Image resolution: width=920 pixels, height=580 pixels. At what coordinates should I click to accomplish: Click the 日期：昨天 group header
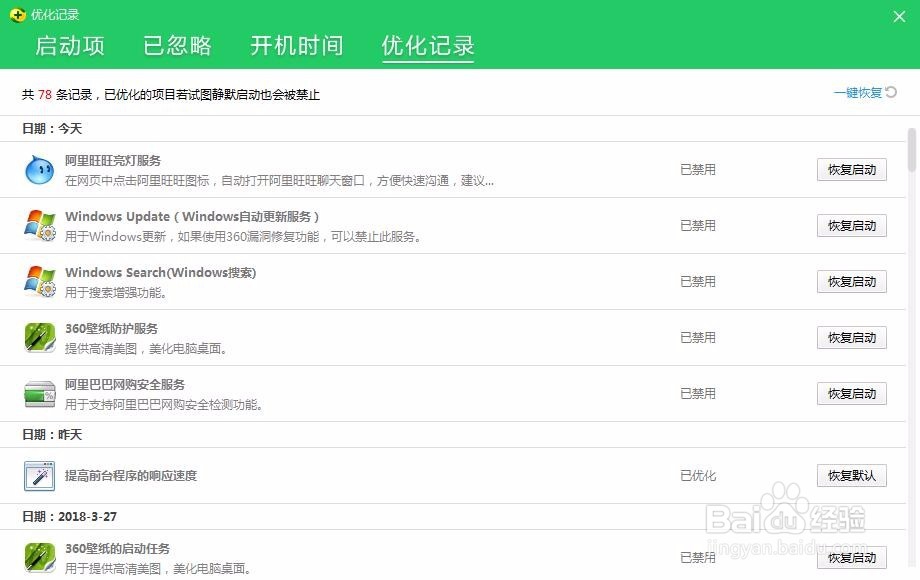tap(52, 435)
